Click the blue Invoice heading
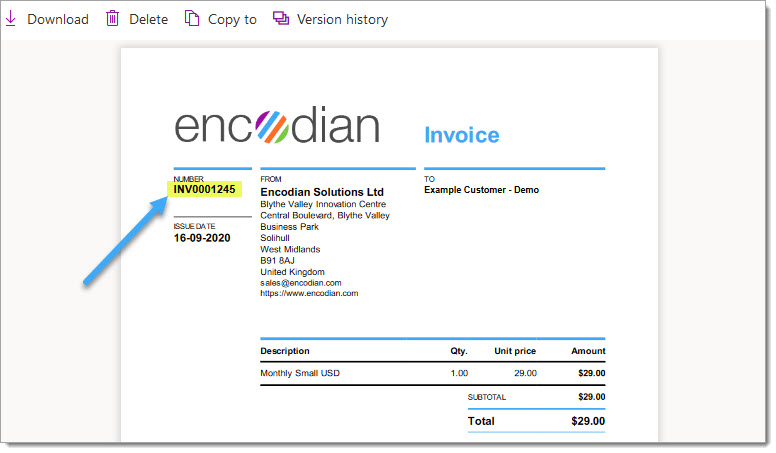The height and width of the screenshot is (453, 776). [462, 135]
